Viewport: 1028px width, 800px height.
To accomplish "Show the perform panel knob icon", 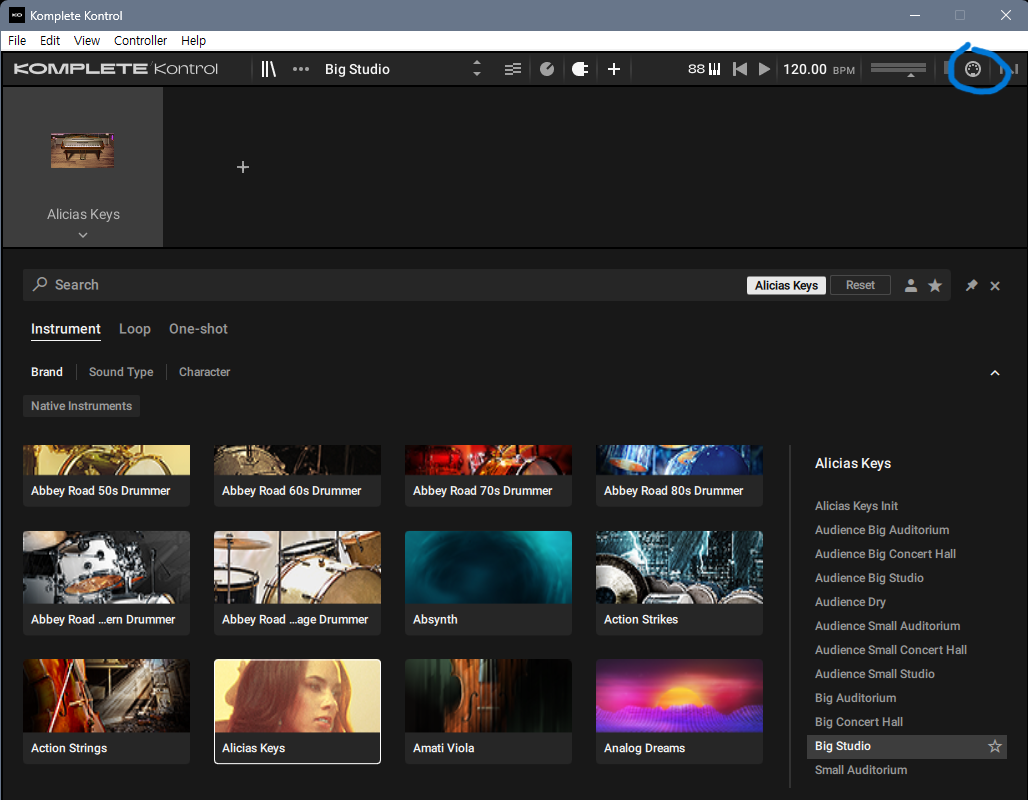I will 547,69.
